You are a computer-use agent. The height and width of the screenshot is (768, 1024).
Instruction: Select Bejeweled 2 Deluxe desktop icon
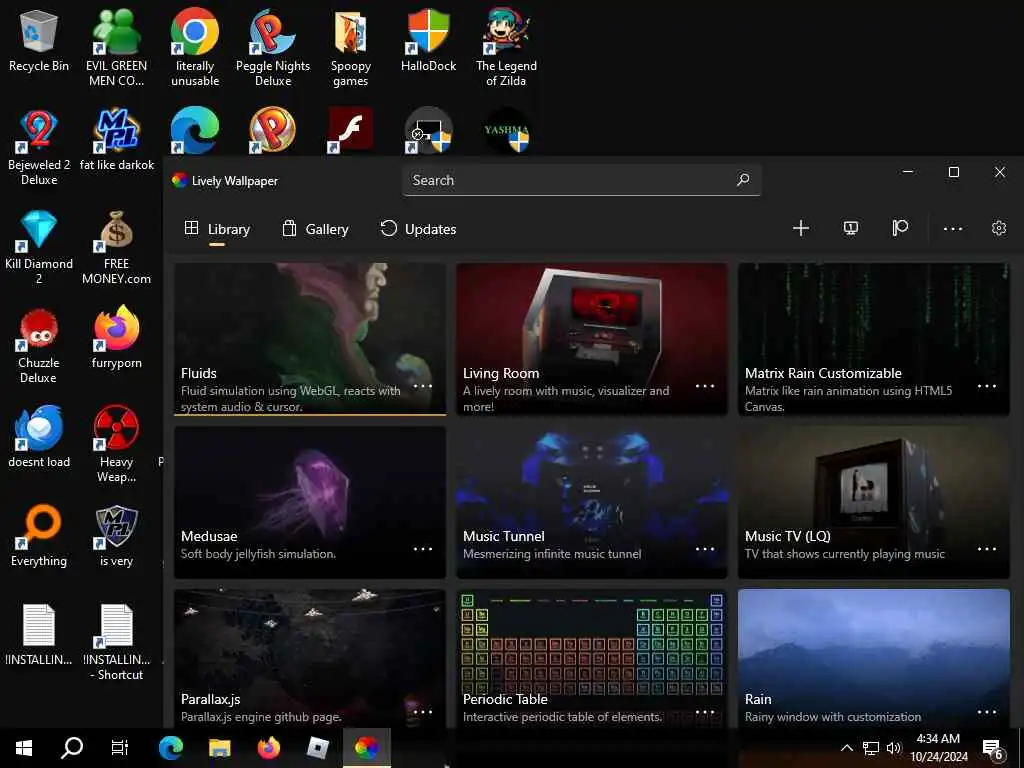(x=39, y=147)
